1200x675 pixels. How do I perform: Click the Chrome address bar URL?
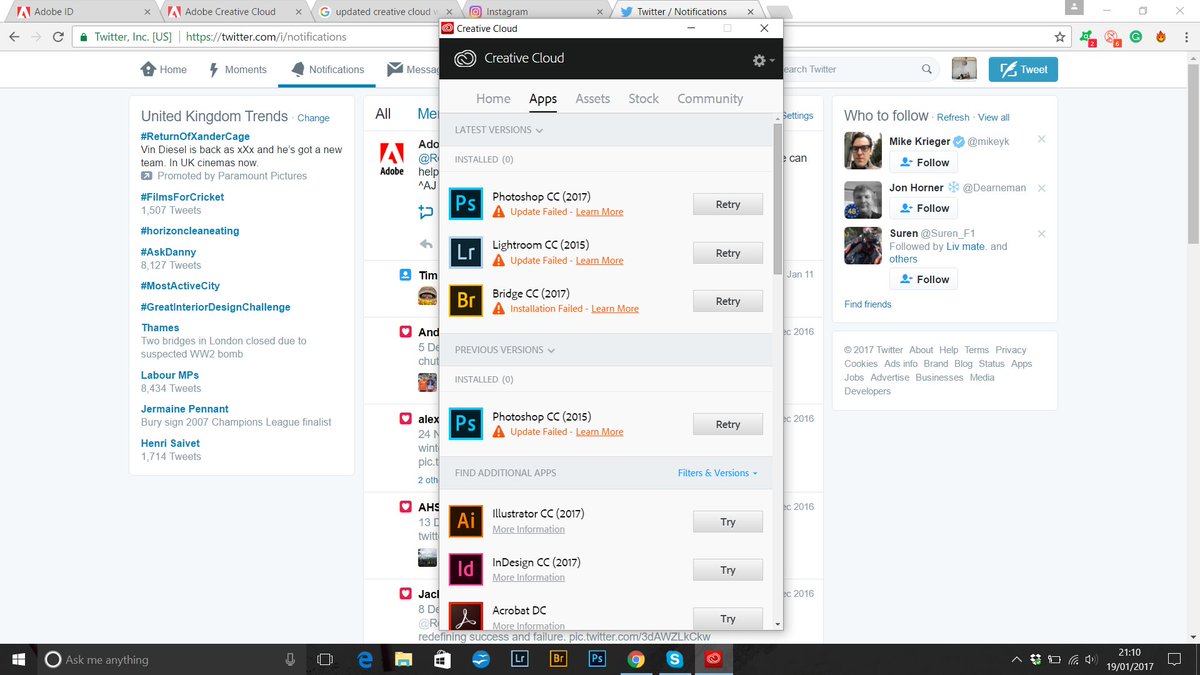coord(266,37)
